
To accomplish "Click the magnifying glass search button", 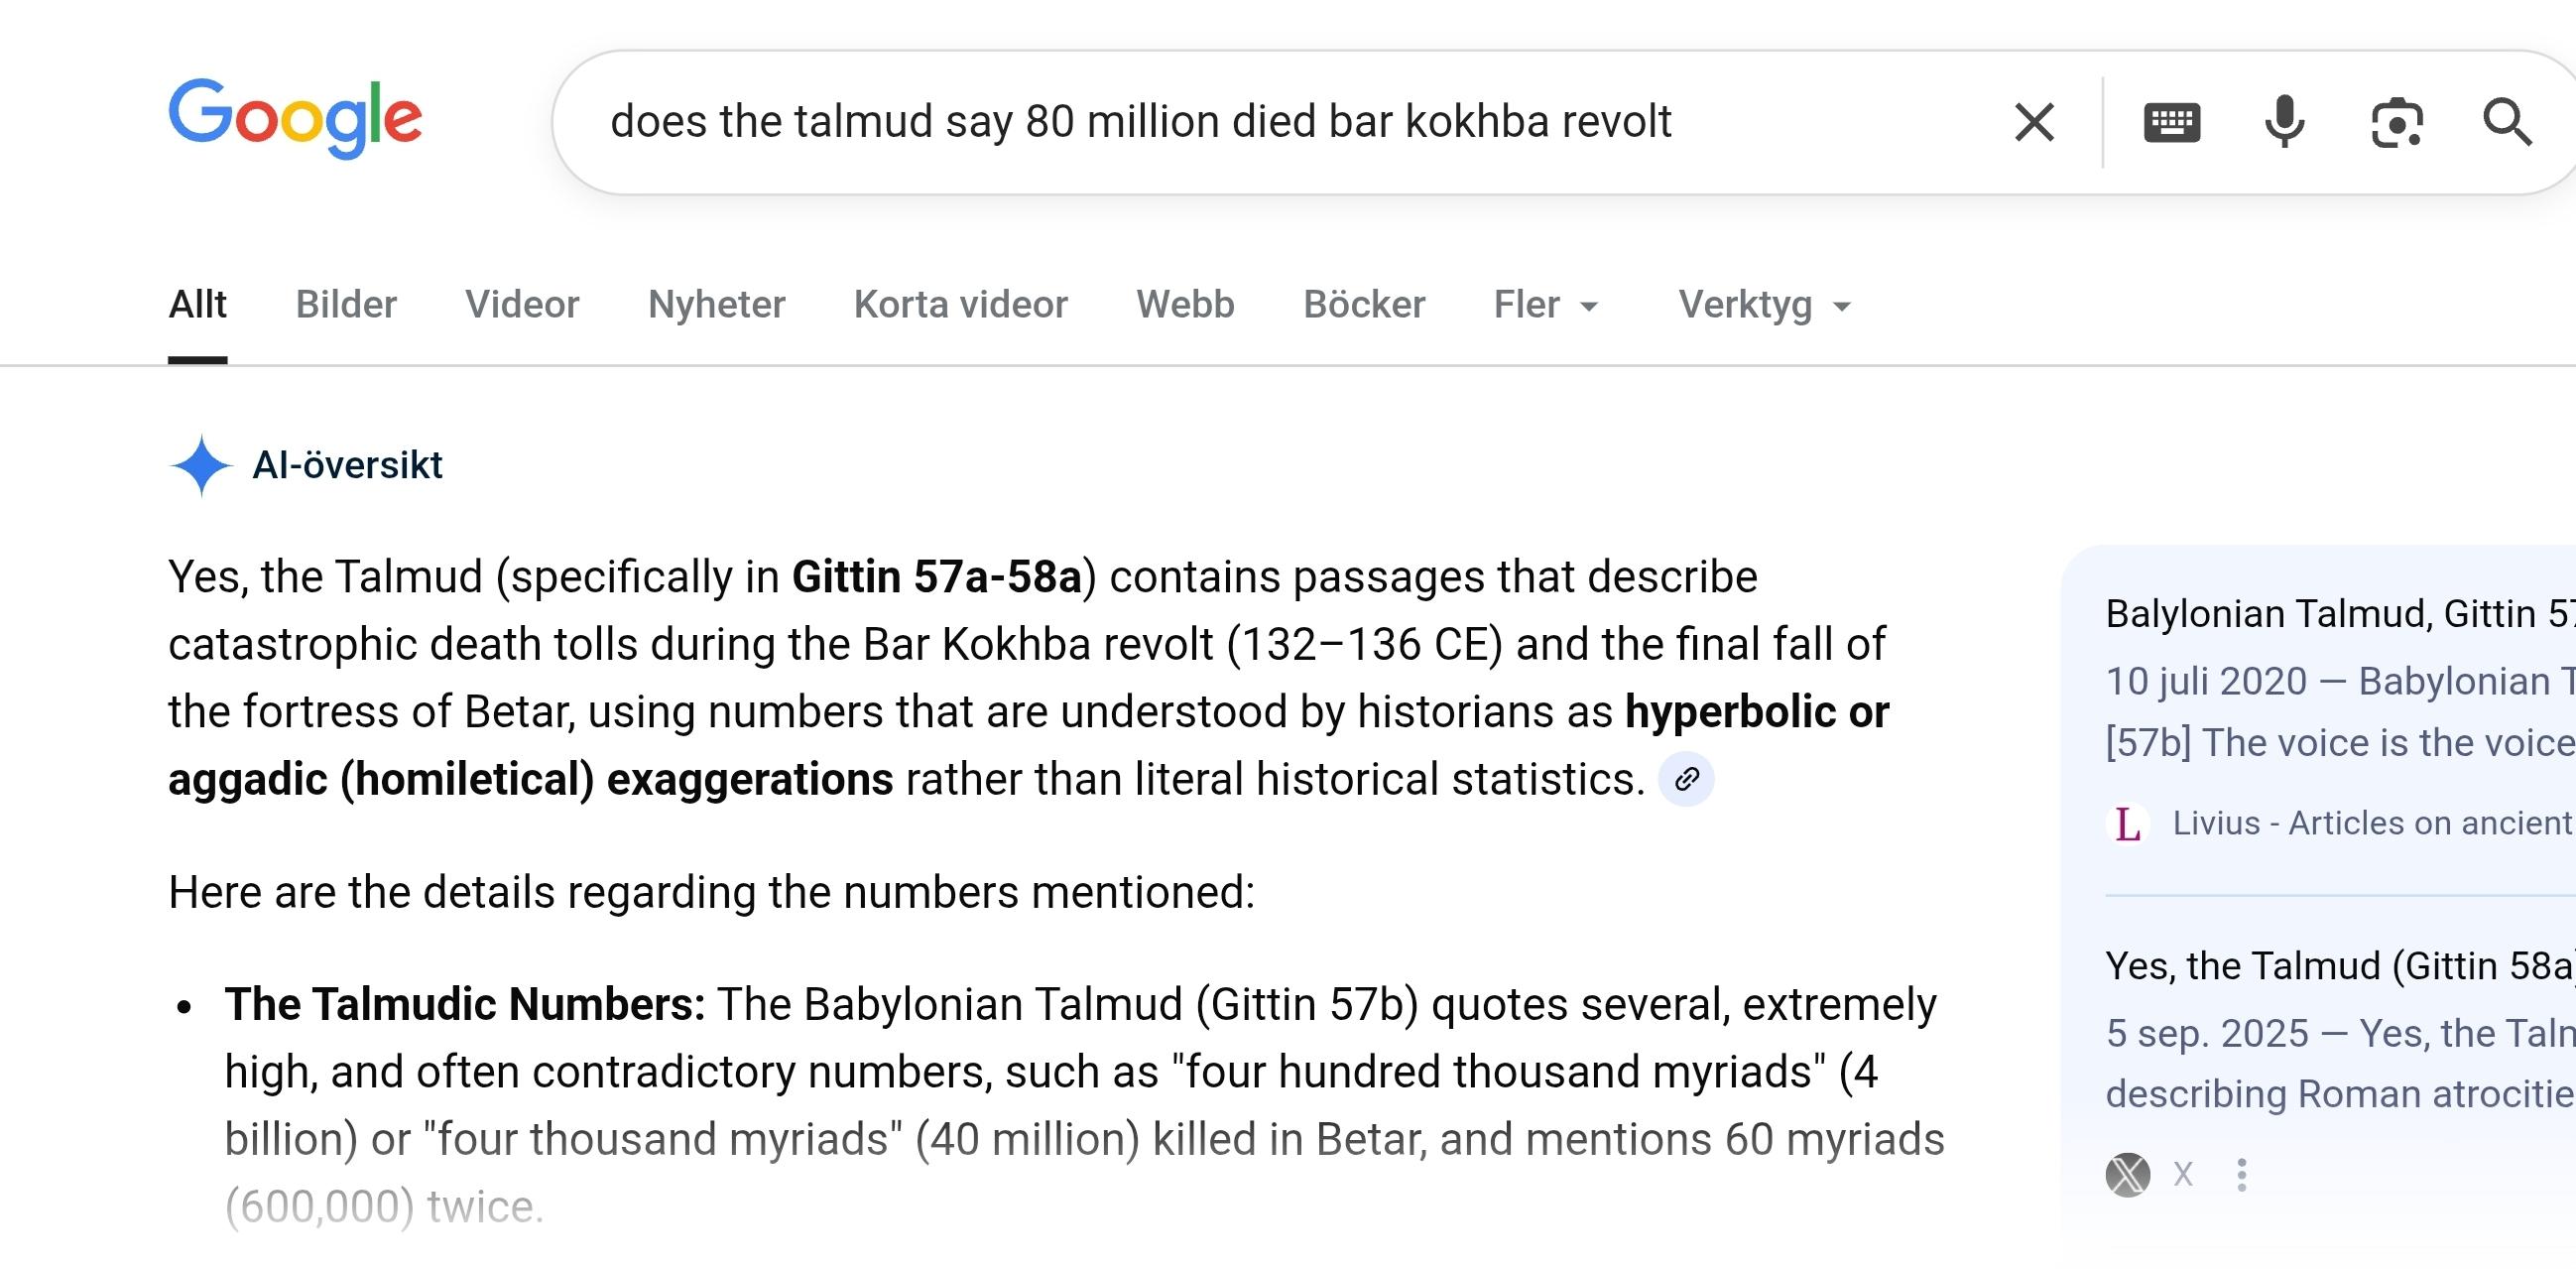I will point(2507,123).
